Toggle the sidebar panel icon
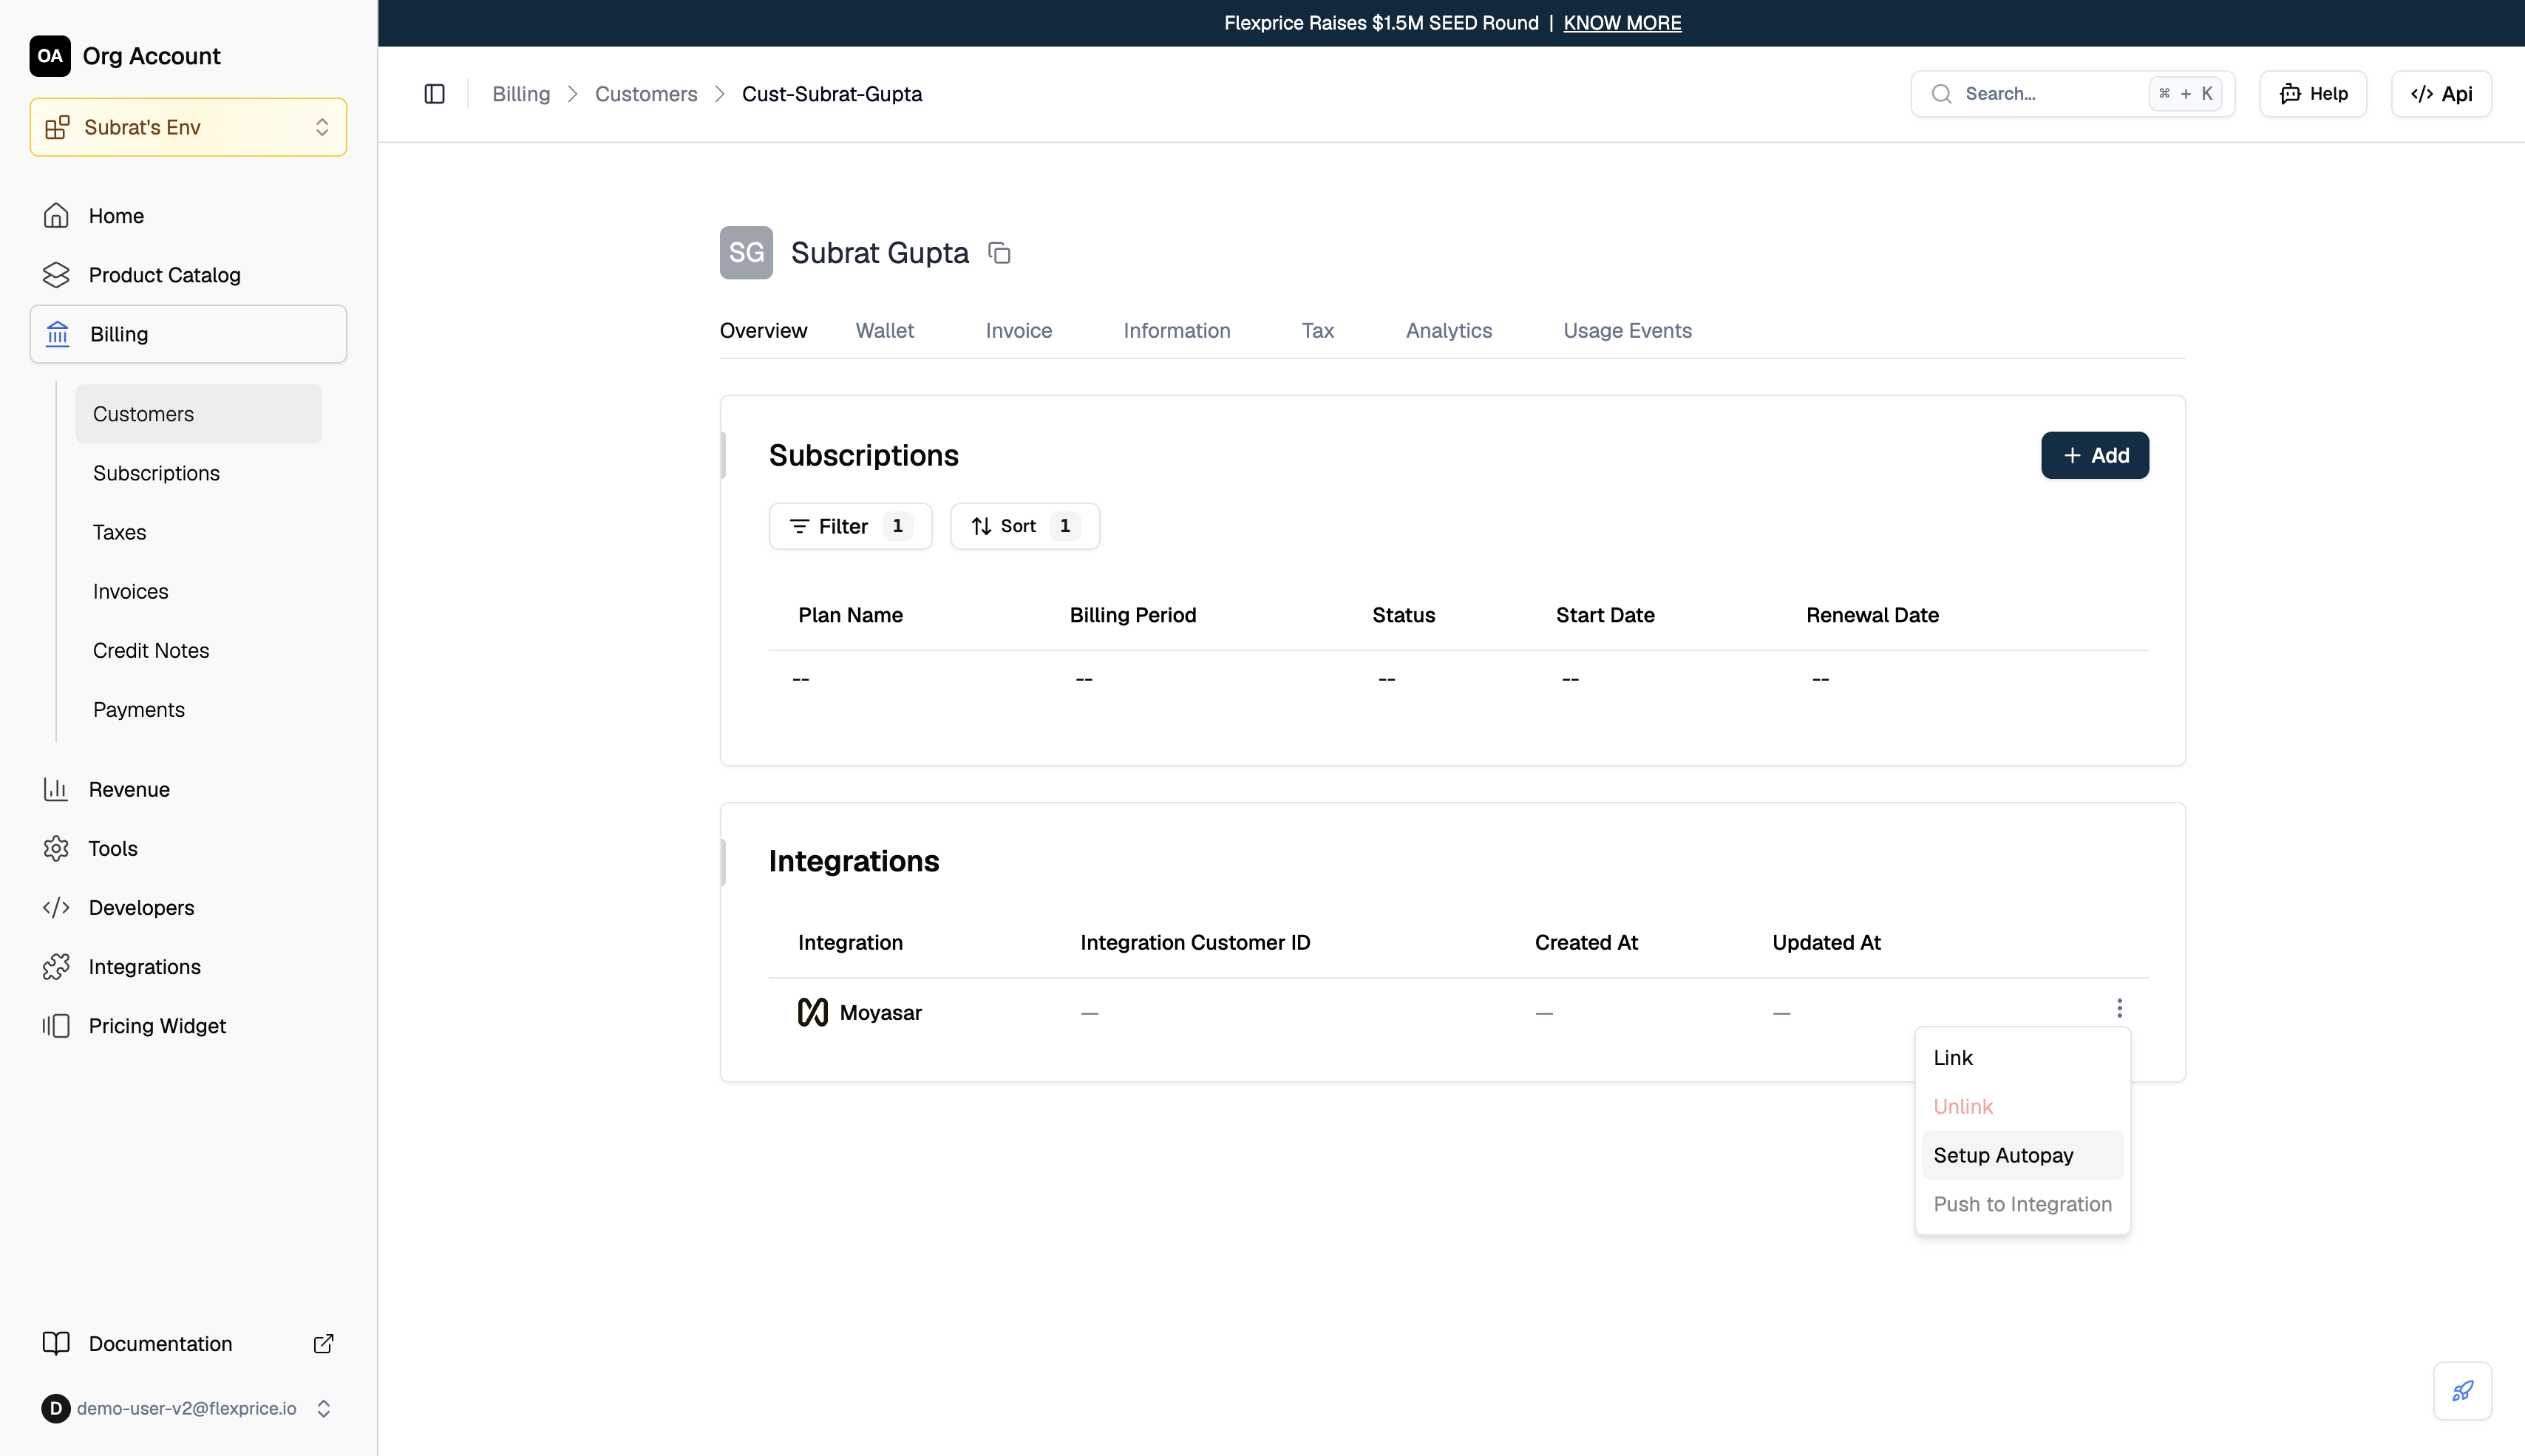Image resolution: width=2525 pixels, height=1456 pixels. point(434,94)
